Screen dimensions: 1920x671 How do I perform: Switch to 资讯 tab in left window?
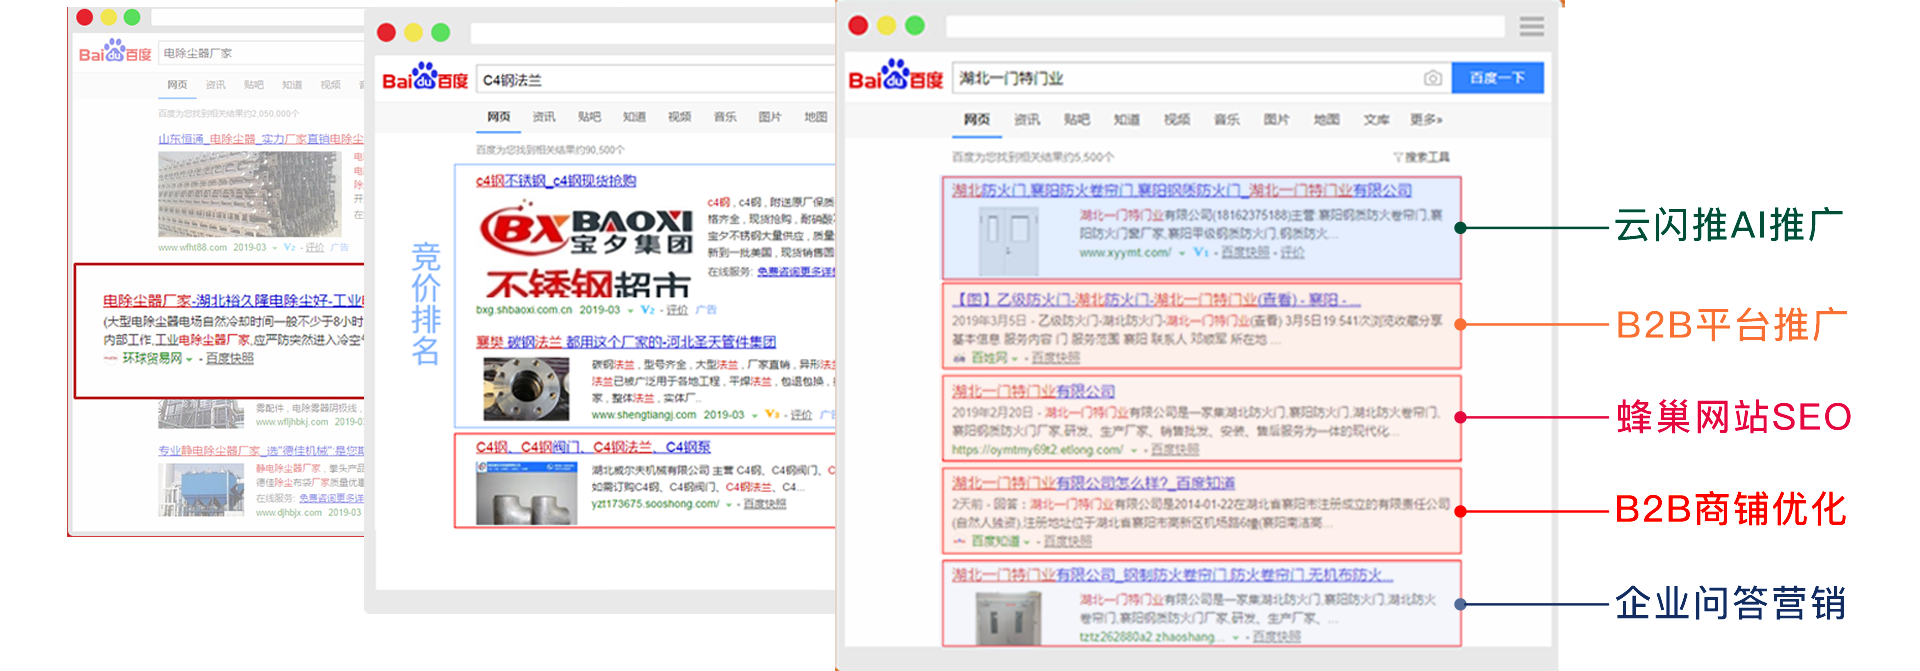point(215,85)
